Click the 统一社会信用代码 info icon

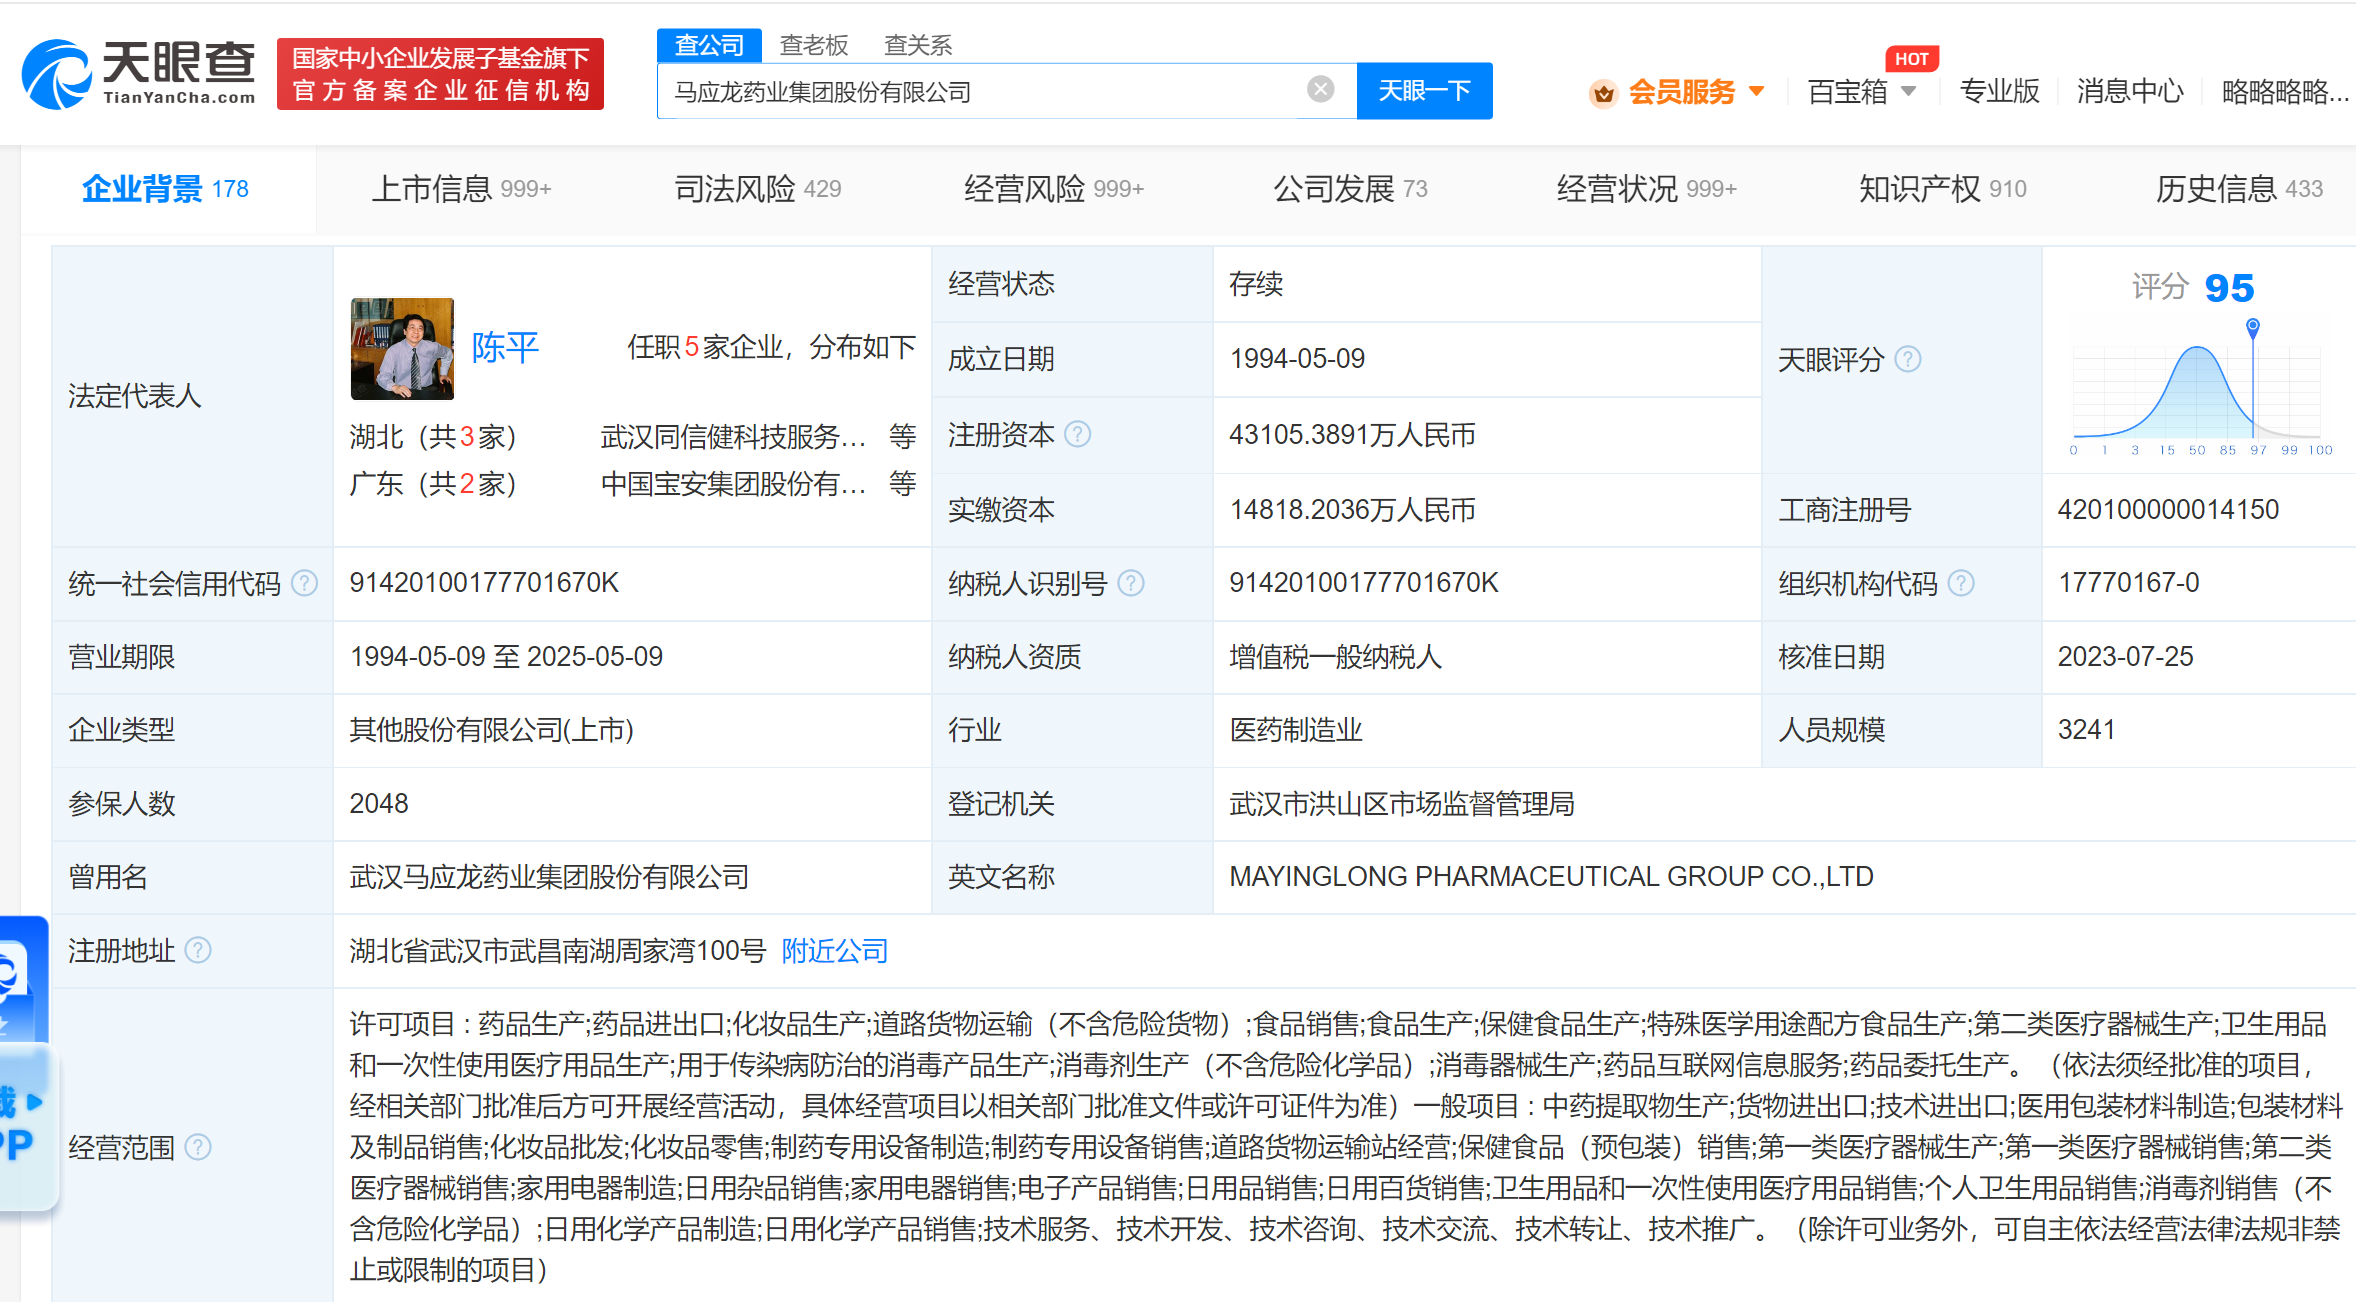[305, 583]
